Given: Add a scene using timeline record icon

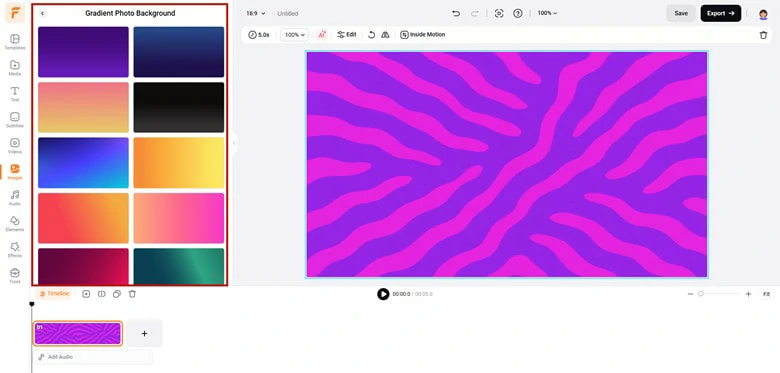Looking at the screenshot, I should [86, 294].
